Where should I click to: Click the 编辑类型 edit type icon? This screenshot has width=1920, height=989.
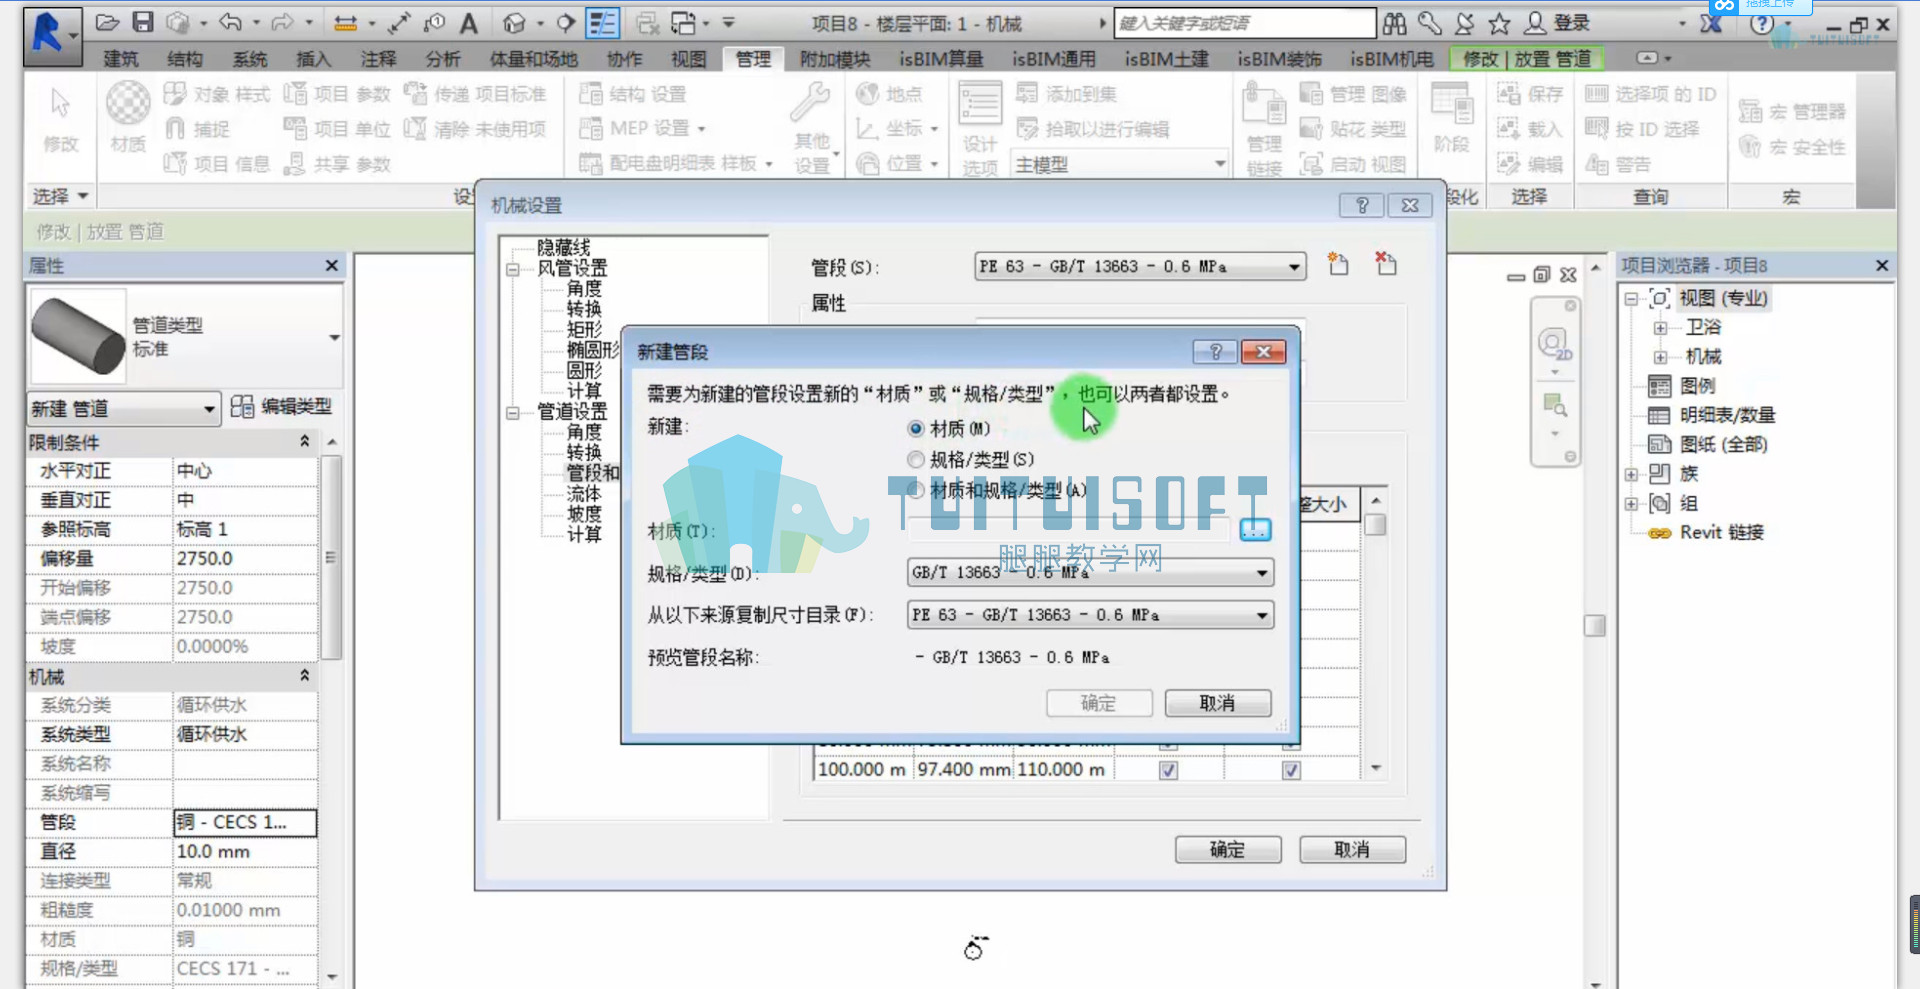[x=242, y=407]
